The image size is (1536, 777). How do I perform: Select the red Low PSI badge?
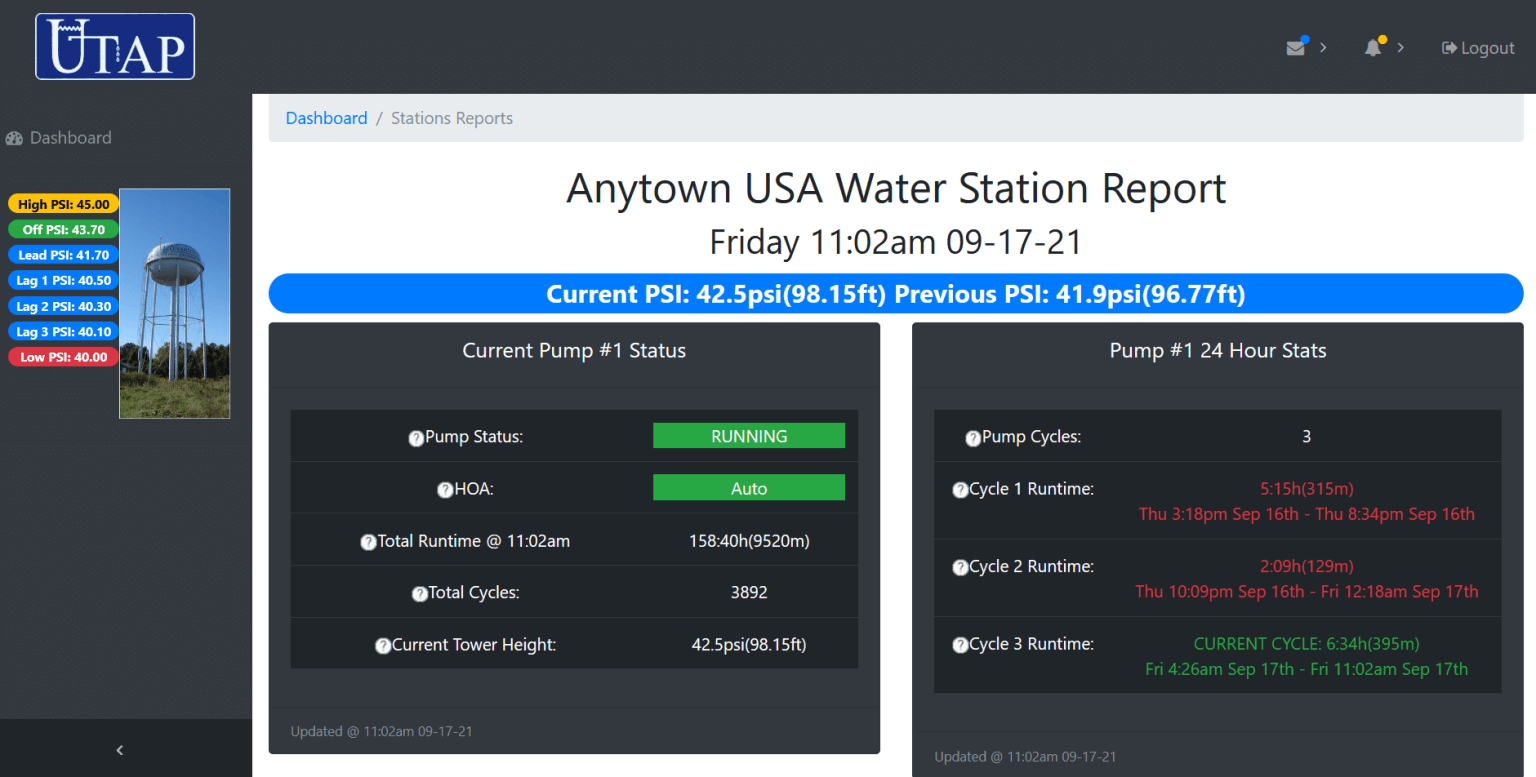tap(62, 356)
